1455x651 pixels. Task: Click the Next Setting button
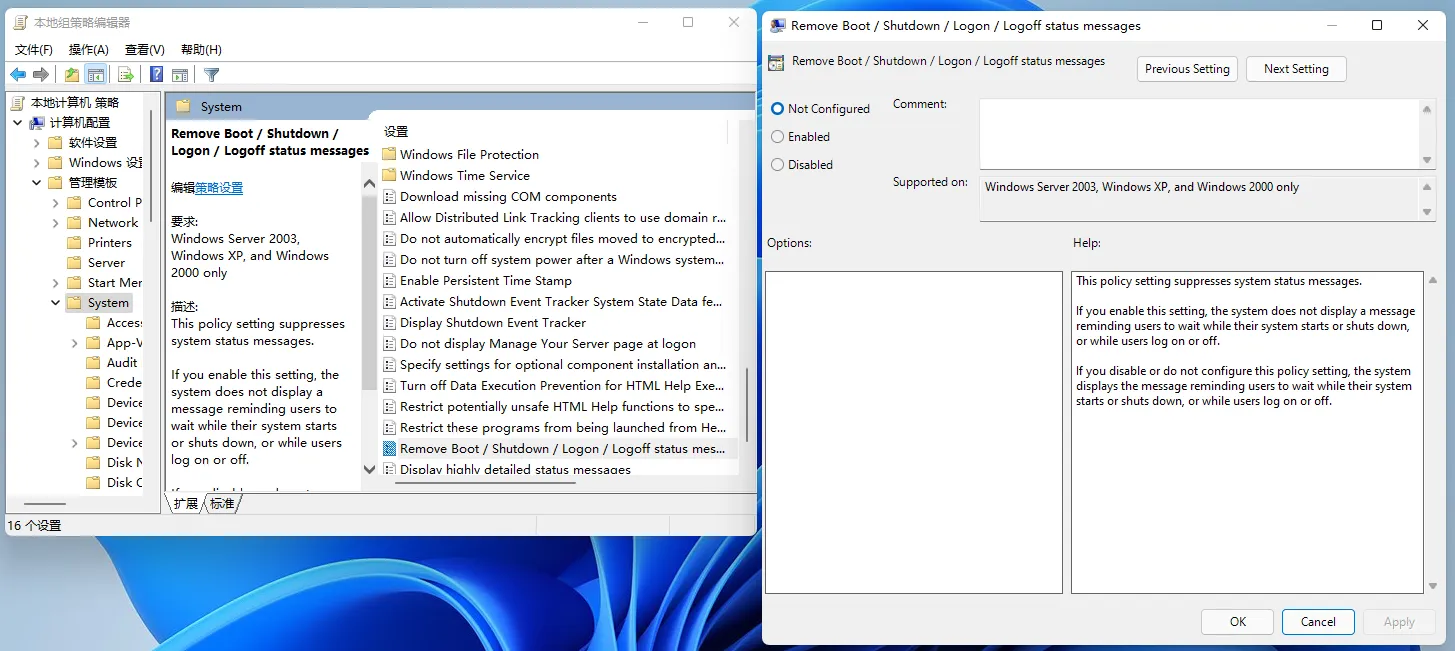tap(1295, 69)
